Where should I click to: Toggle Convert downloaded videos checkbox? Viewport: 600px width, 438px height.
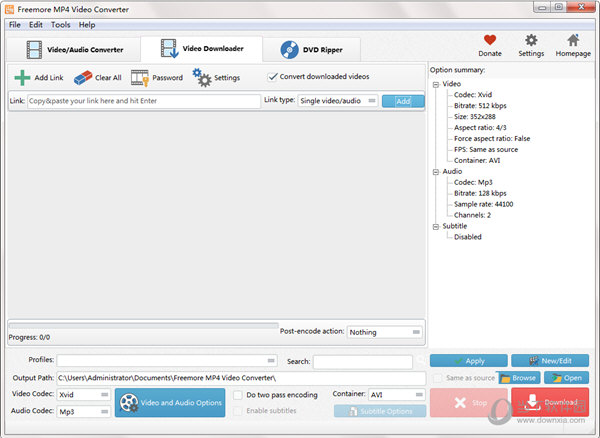(272, 77)
